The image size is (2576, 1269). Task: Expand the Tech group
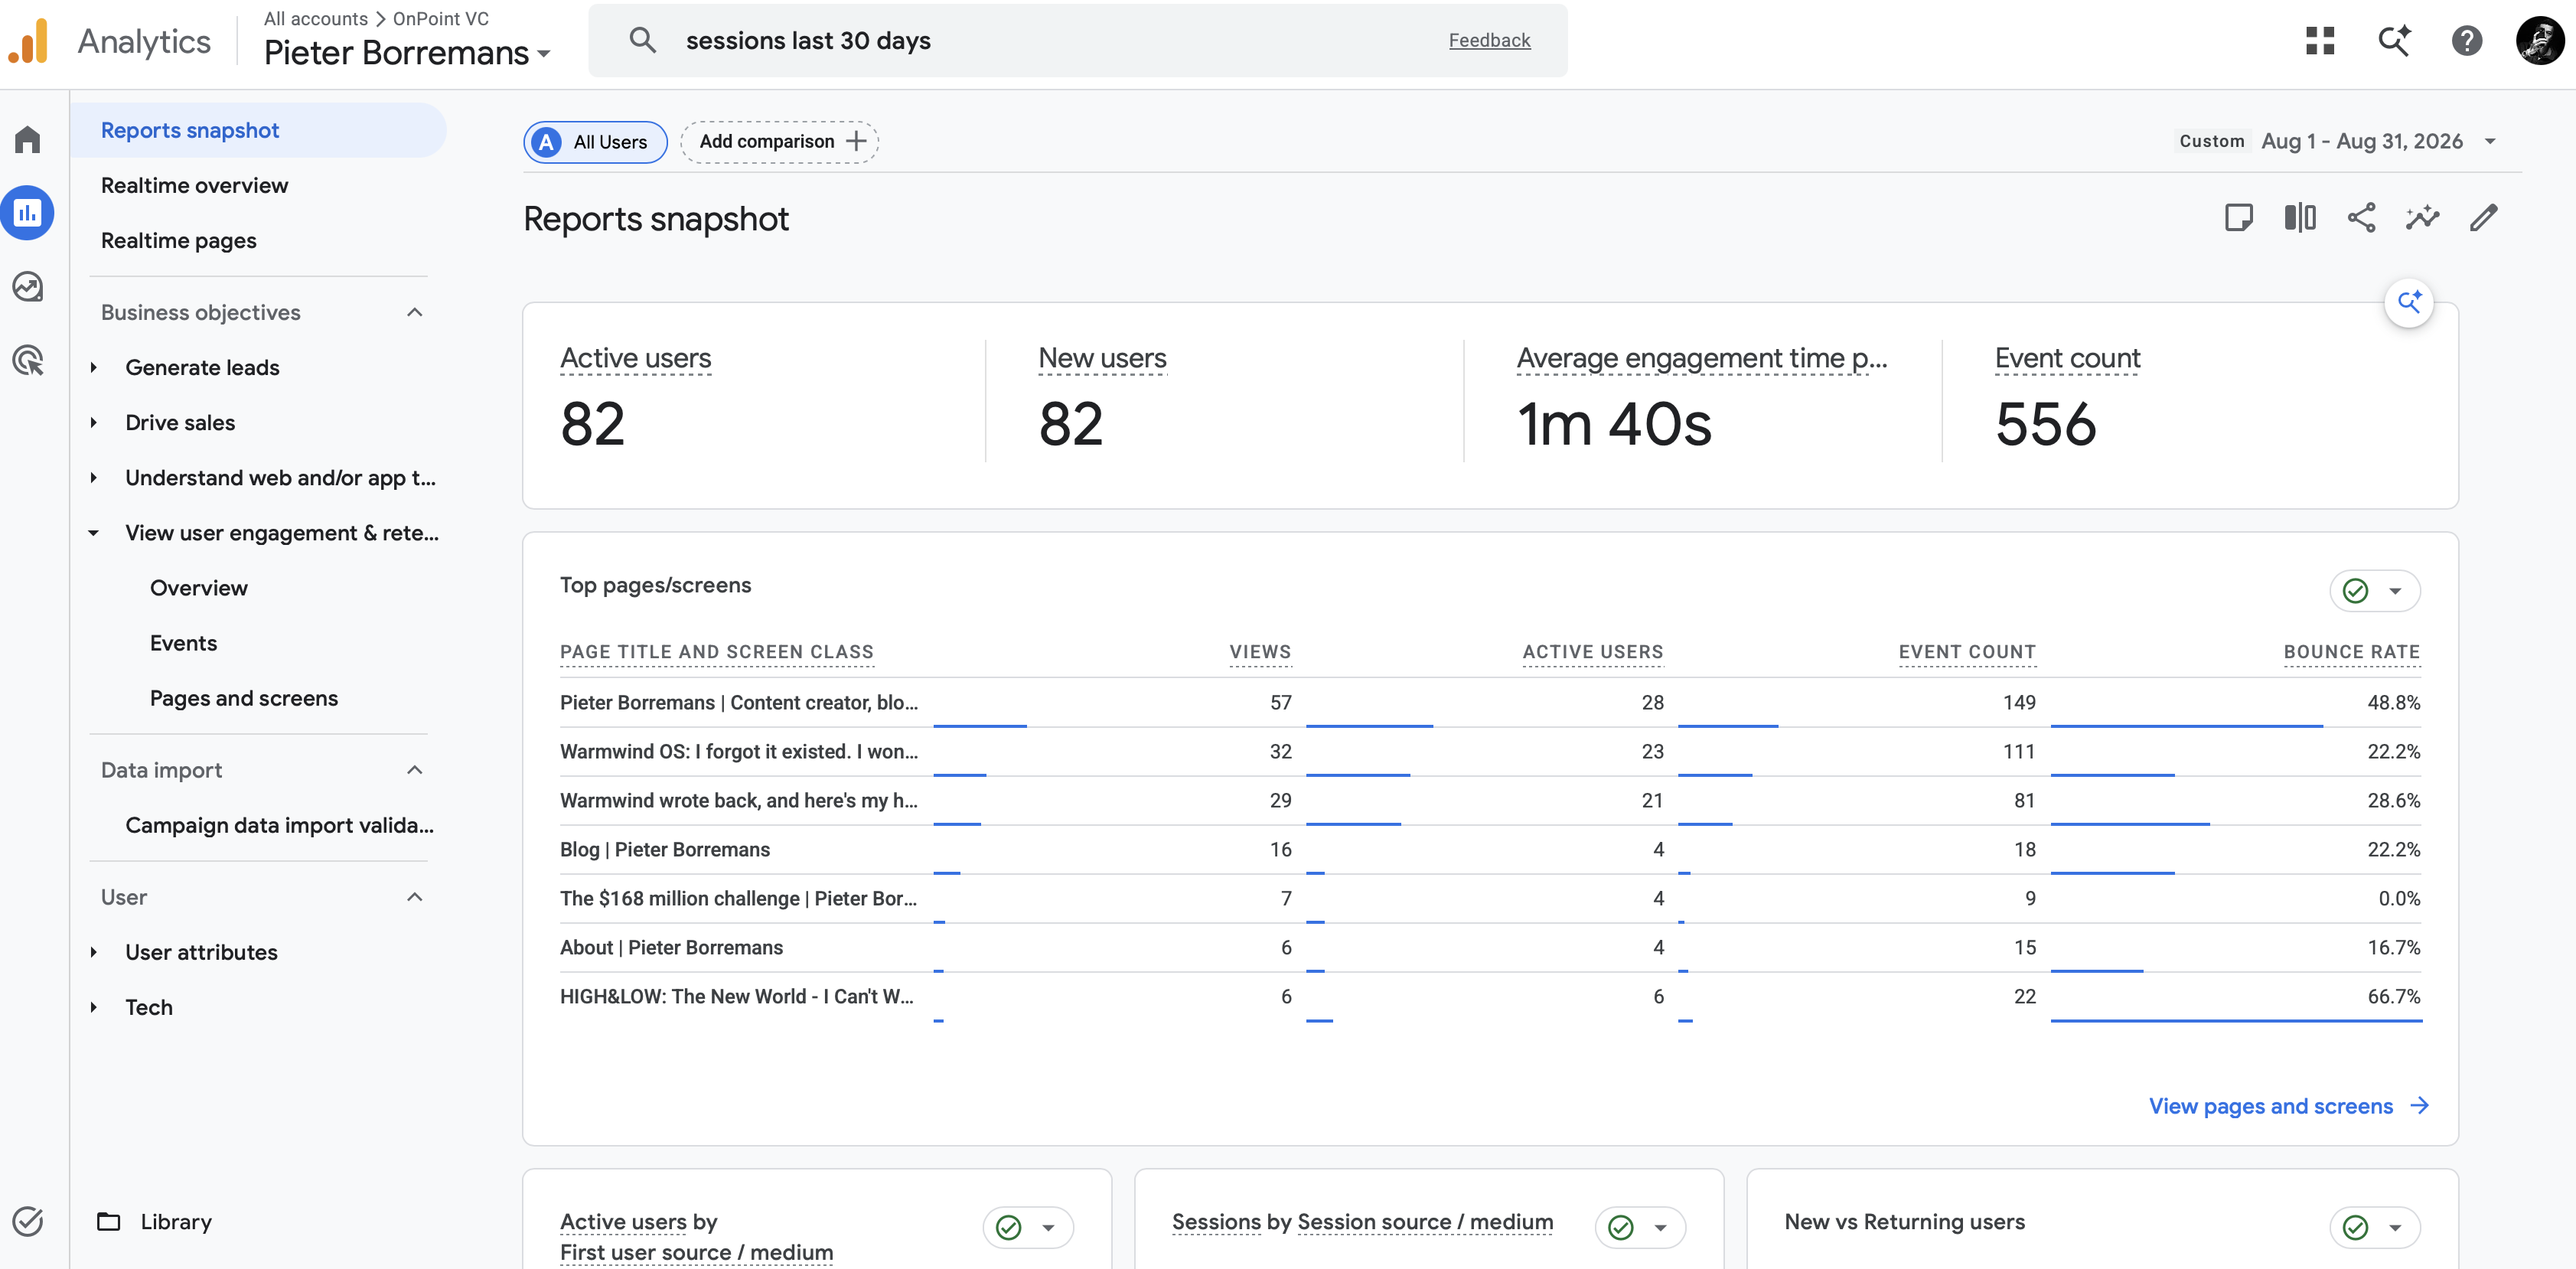94,1007
